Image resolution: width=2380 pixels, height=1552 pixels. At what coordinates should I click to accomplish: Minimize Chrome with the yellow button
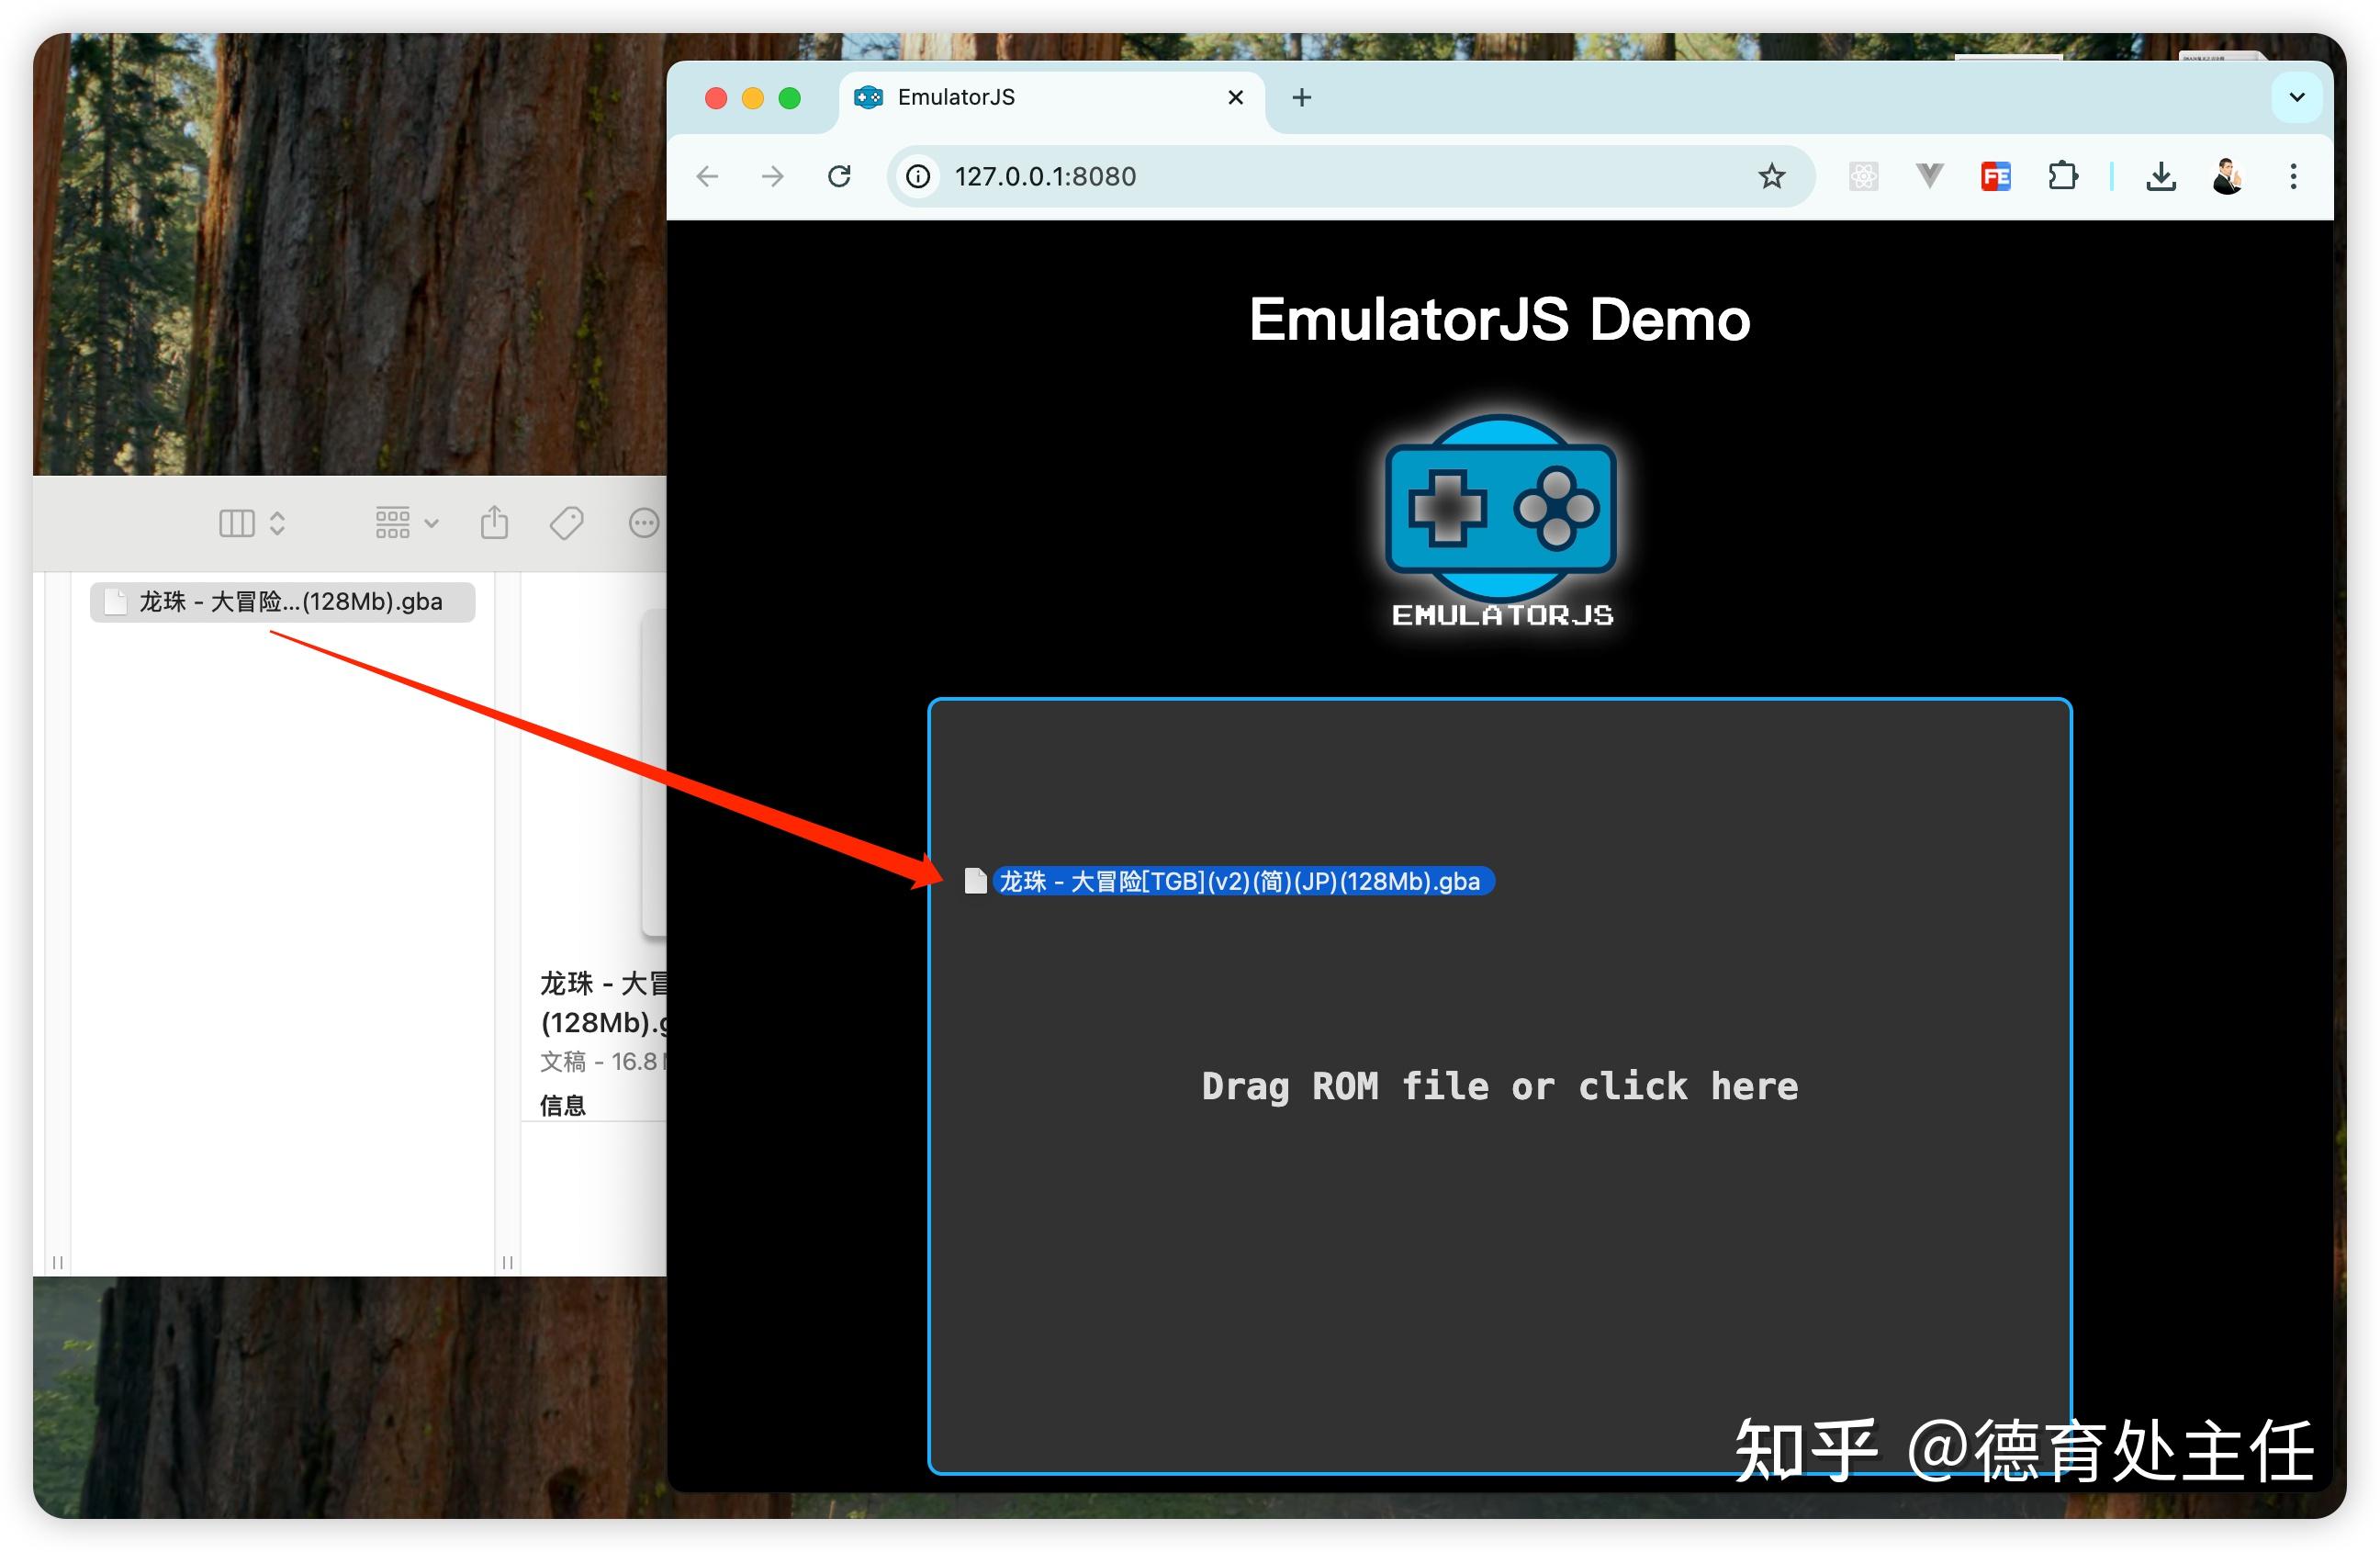pyautogui.click(x=753, y=98)
